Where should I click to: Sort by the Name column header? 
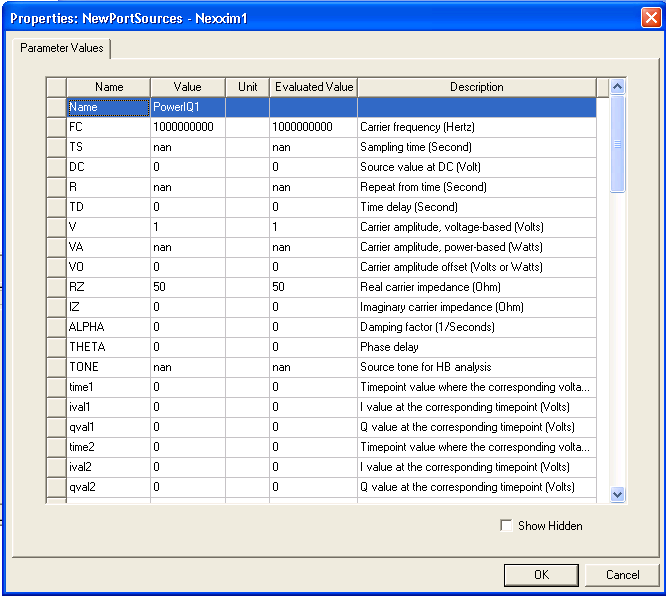click(108, 87)
